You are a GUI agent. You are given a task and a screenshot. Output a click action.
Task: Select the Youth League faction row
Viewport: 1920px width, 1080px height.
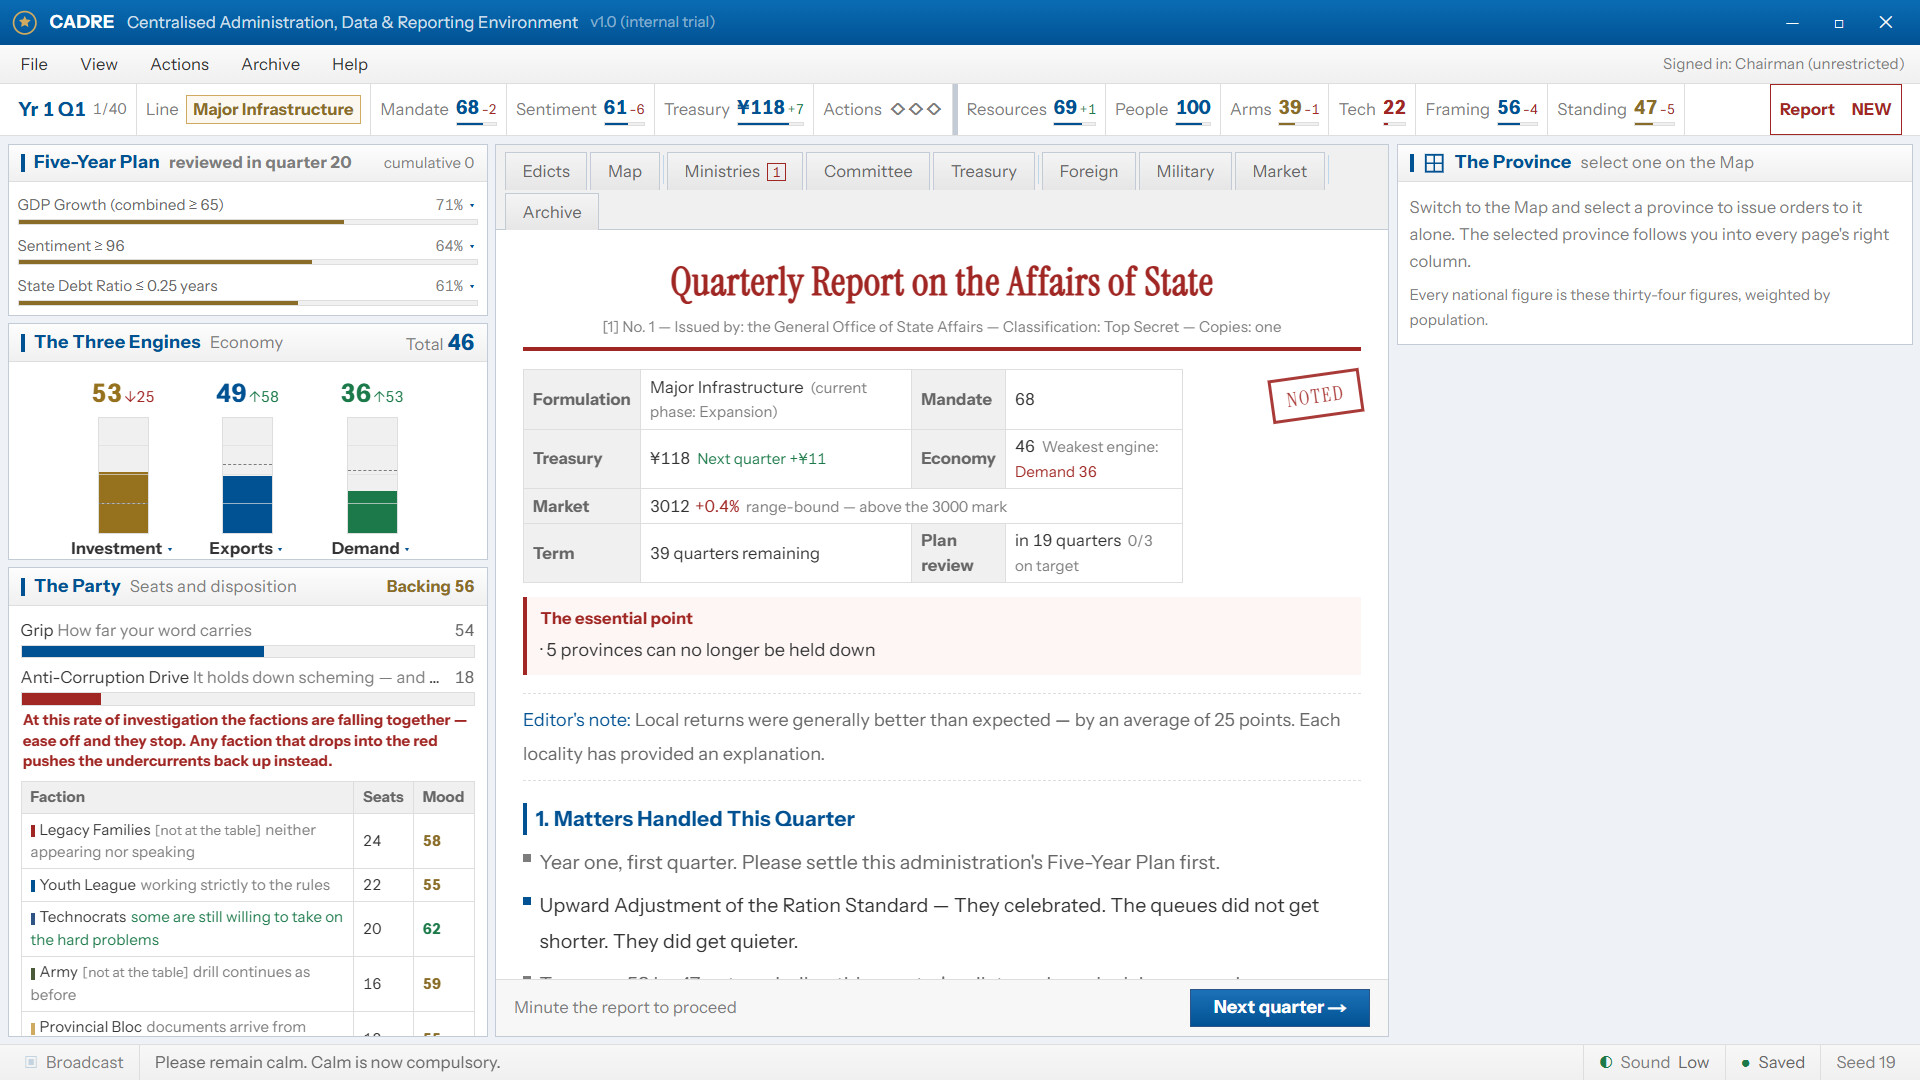247,885
